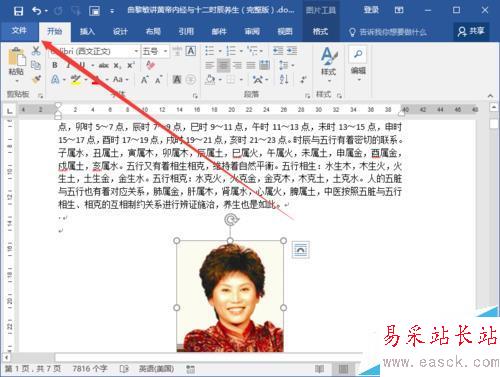Toggle Center alignment
The width and height of the screenshot is (500, 377).
click(x=224, y=65)
